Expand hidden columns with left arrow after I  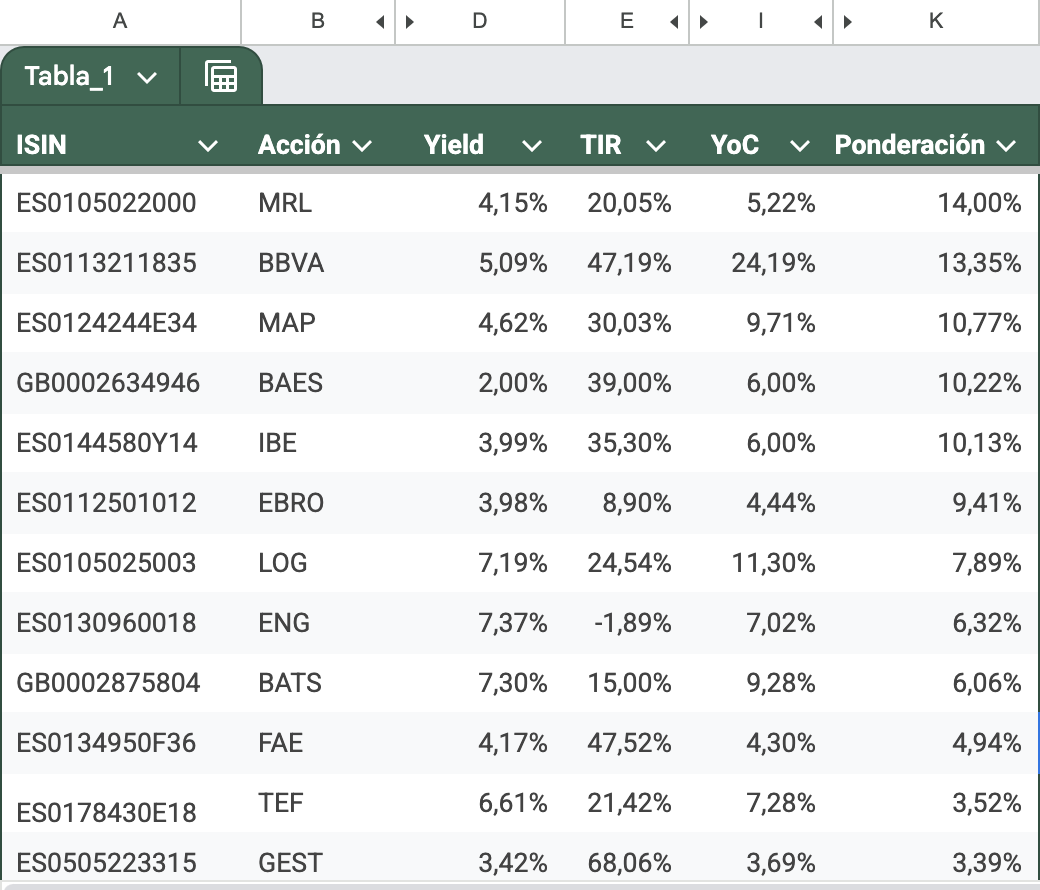[x=818, y=22]
